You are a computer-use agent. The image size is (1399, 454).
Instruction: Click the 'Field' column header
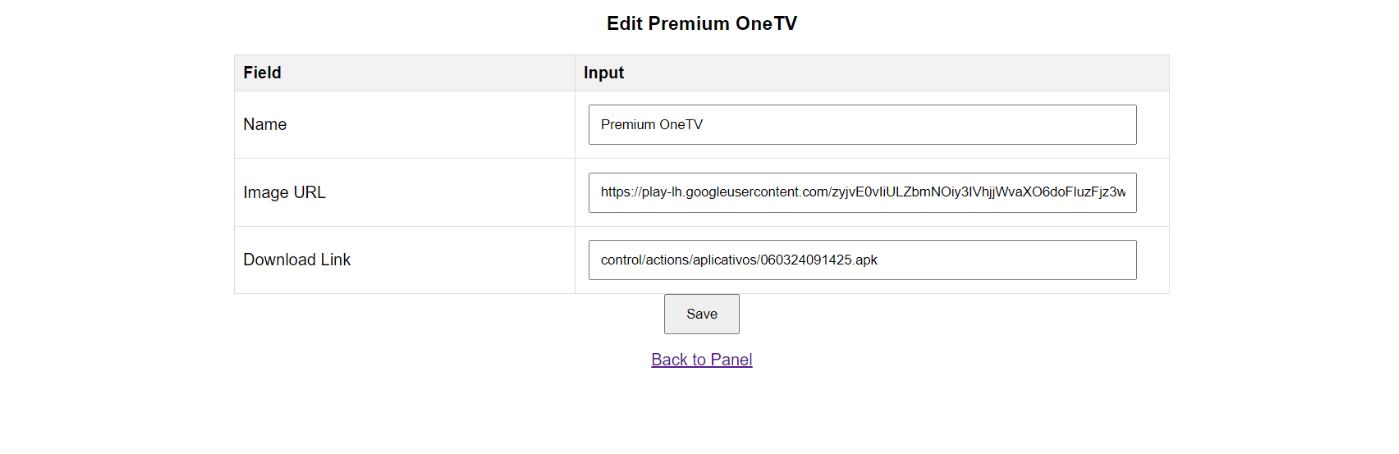tap(262, 73)
